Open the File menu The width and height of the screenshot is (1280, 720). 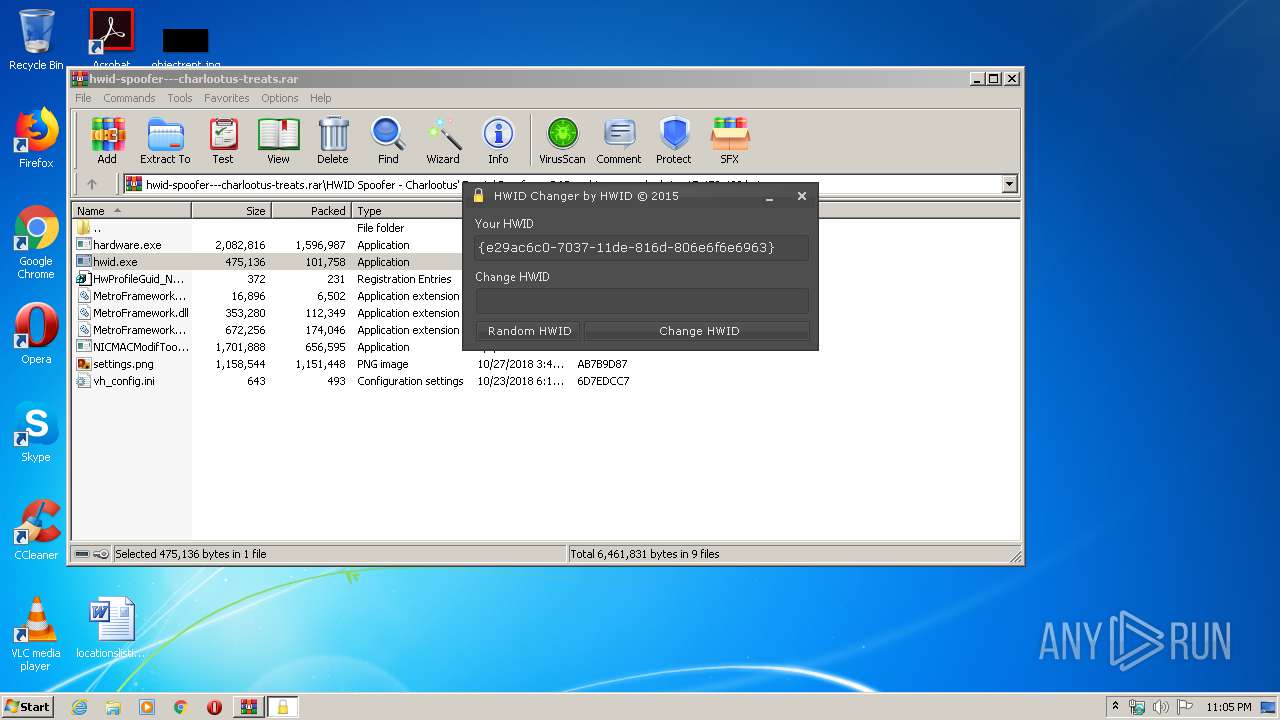click(83, 98)
